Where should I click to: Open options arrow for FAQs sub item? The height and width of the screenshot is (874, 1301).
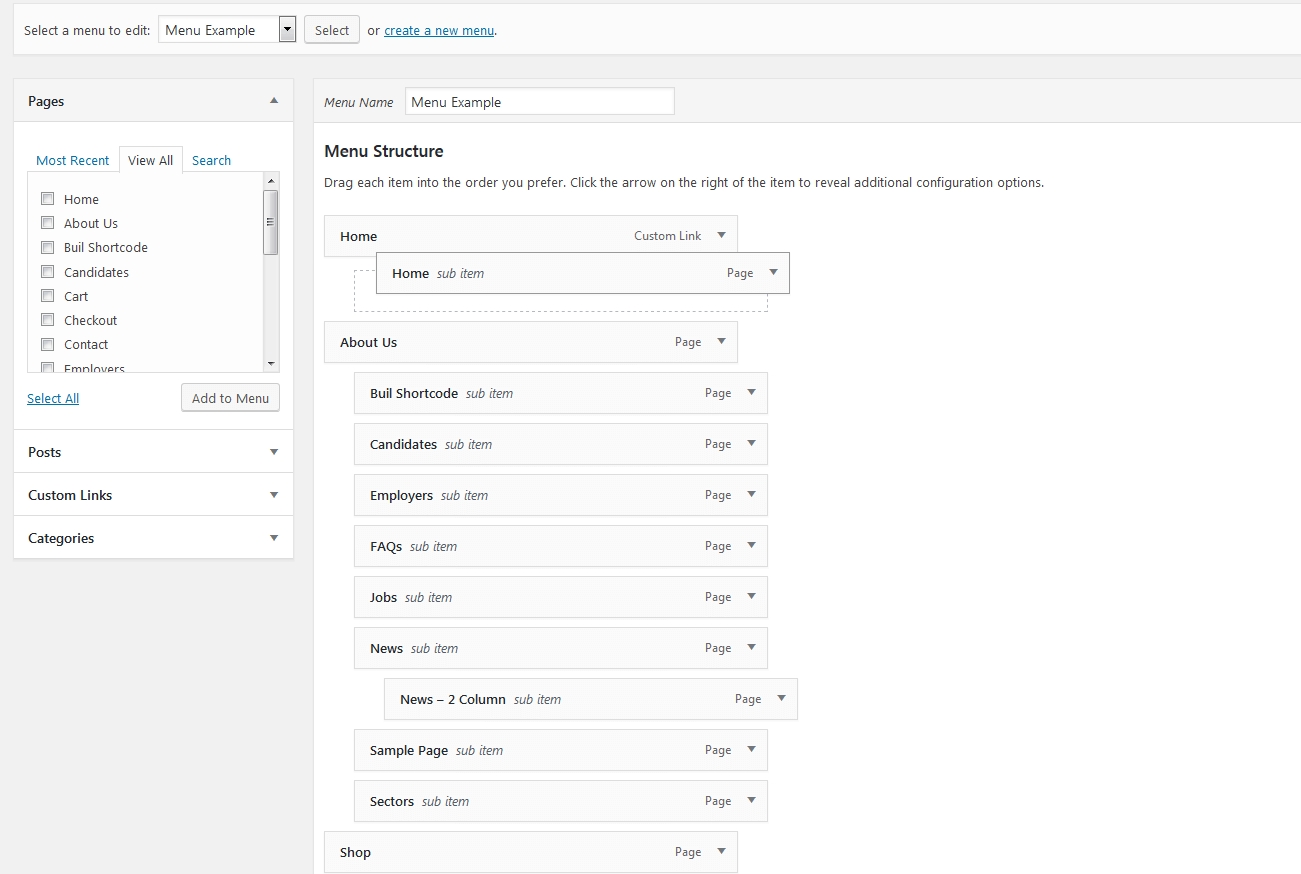(752, 546)
